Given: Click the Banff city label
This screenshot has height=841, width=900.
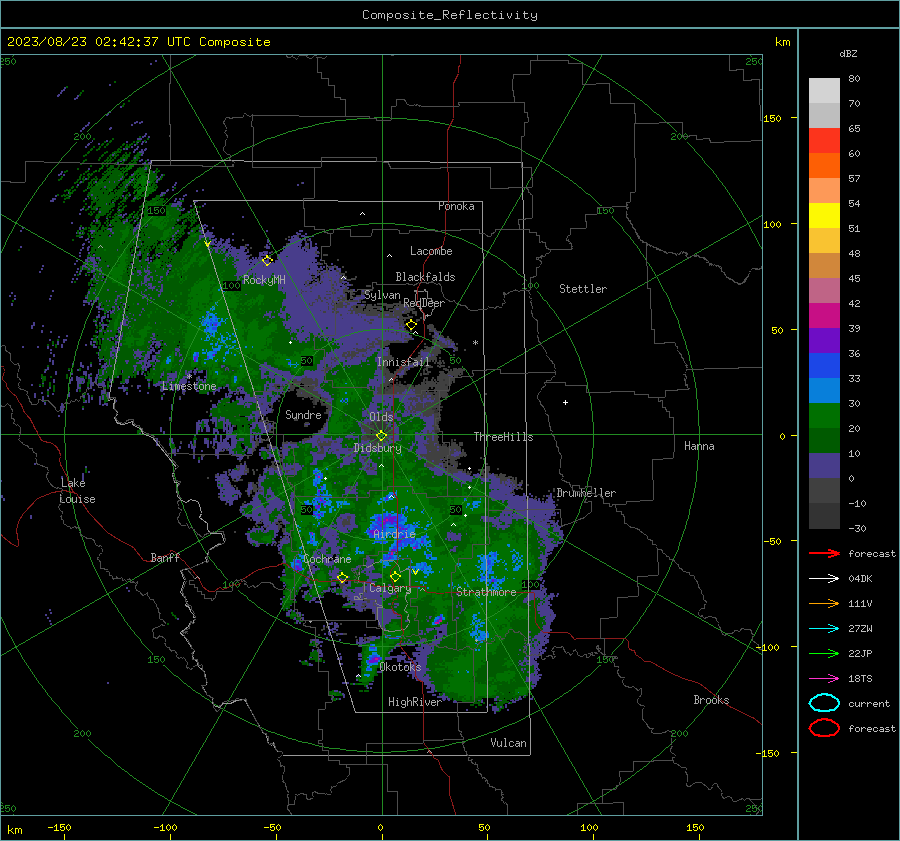Looking at the screenshot, I should coord(165,558).
